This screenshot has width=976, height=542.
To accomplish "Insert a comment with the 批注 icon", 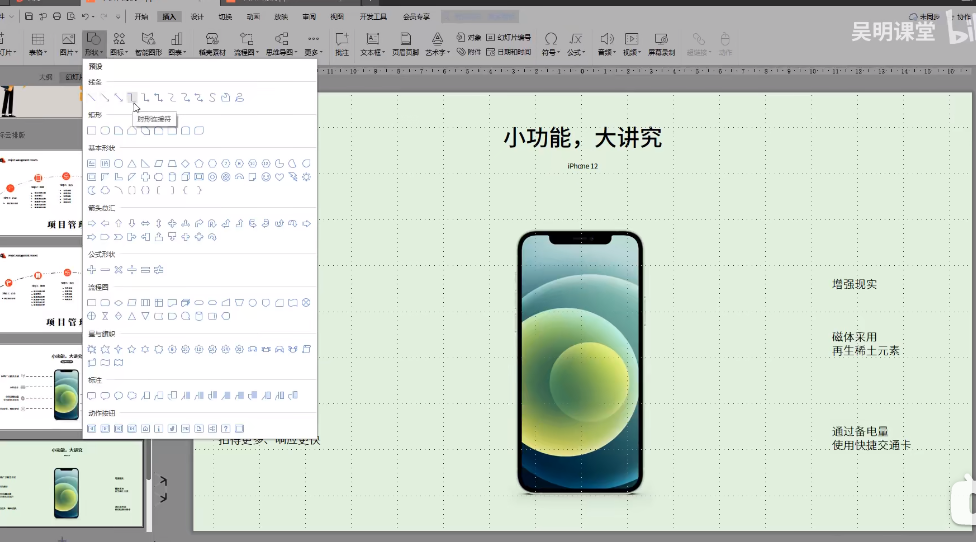I will click(x=343, y=44).
